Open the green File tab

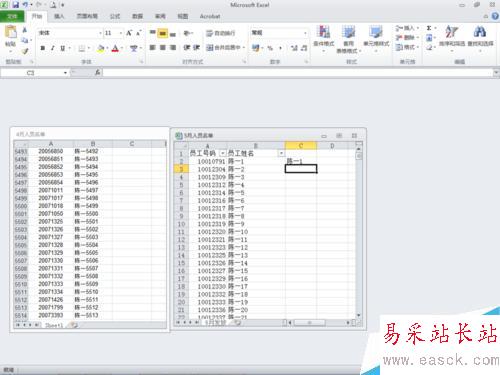point(12,16)
